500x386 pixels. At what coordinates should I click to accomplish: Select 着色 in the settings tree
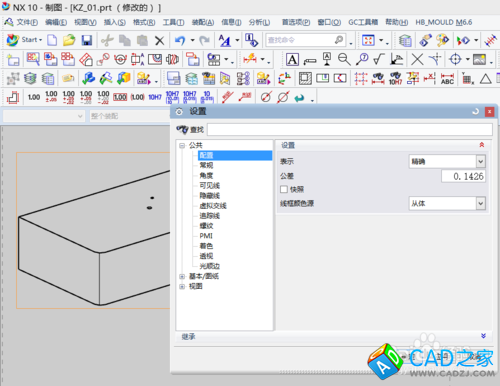206,246
